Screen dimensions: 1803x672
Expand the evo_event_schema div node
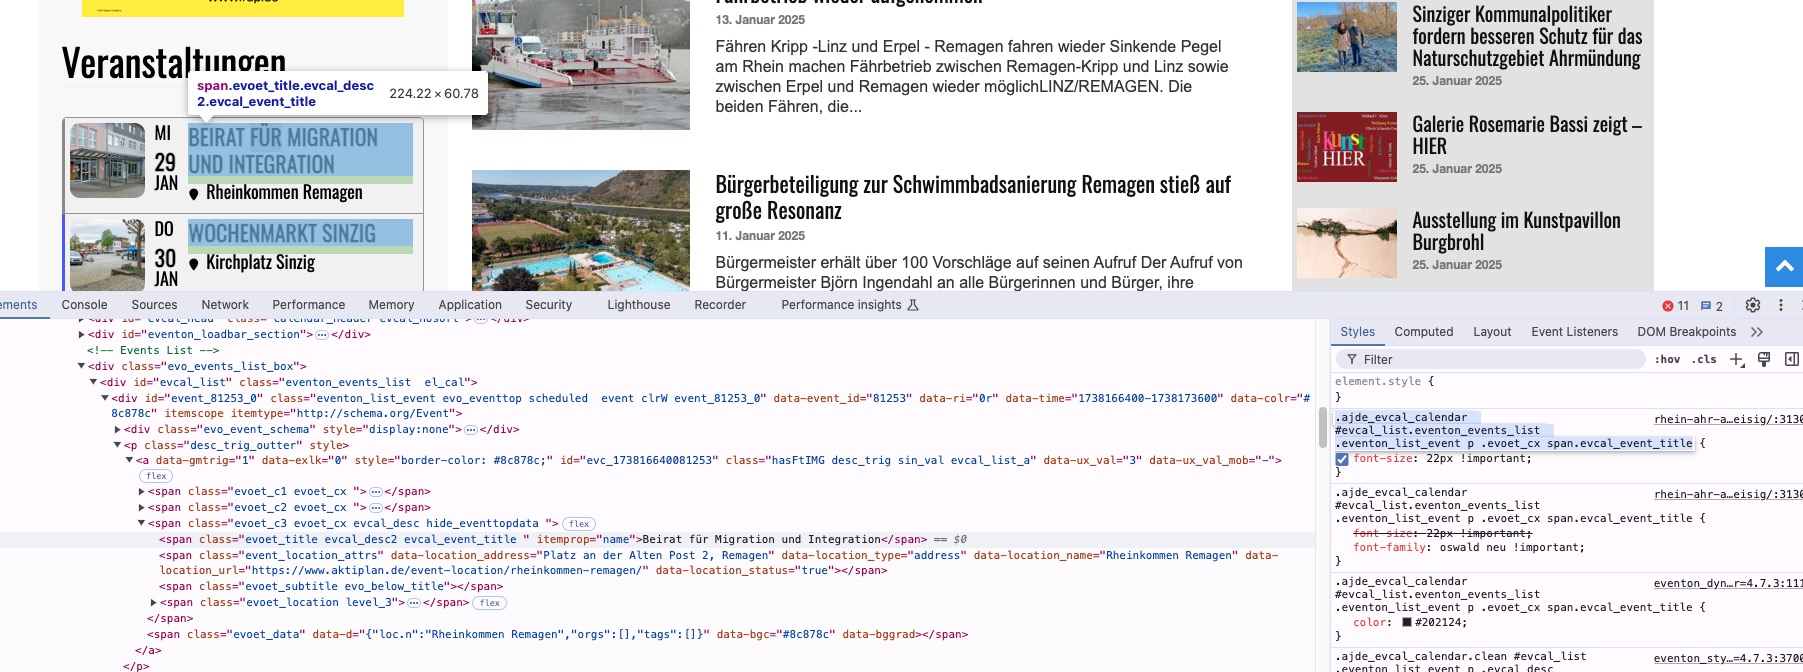point(117,430)
